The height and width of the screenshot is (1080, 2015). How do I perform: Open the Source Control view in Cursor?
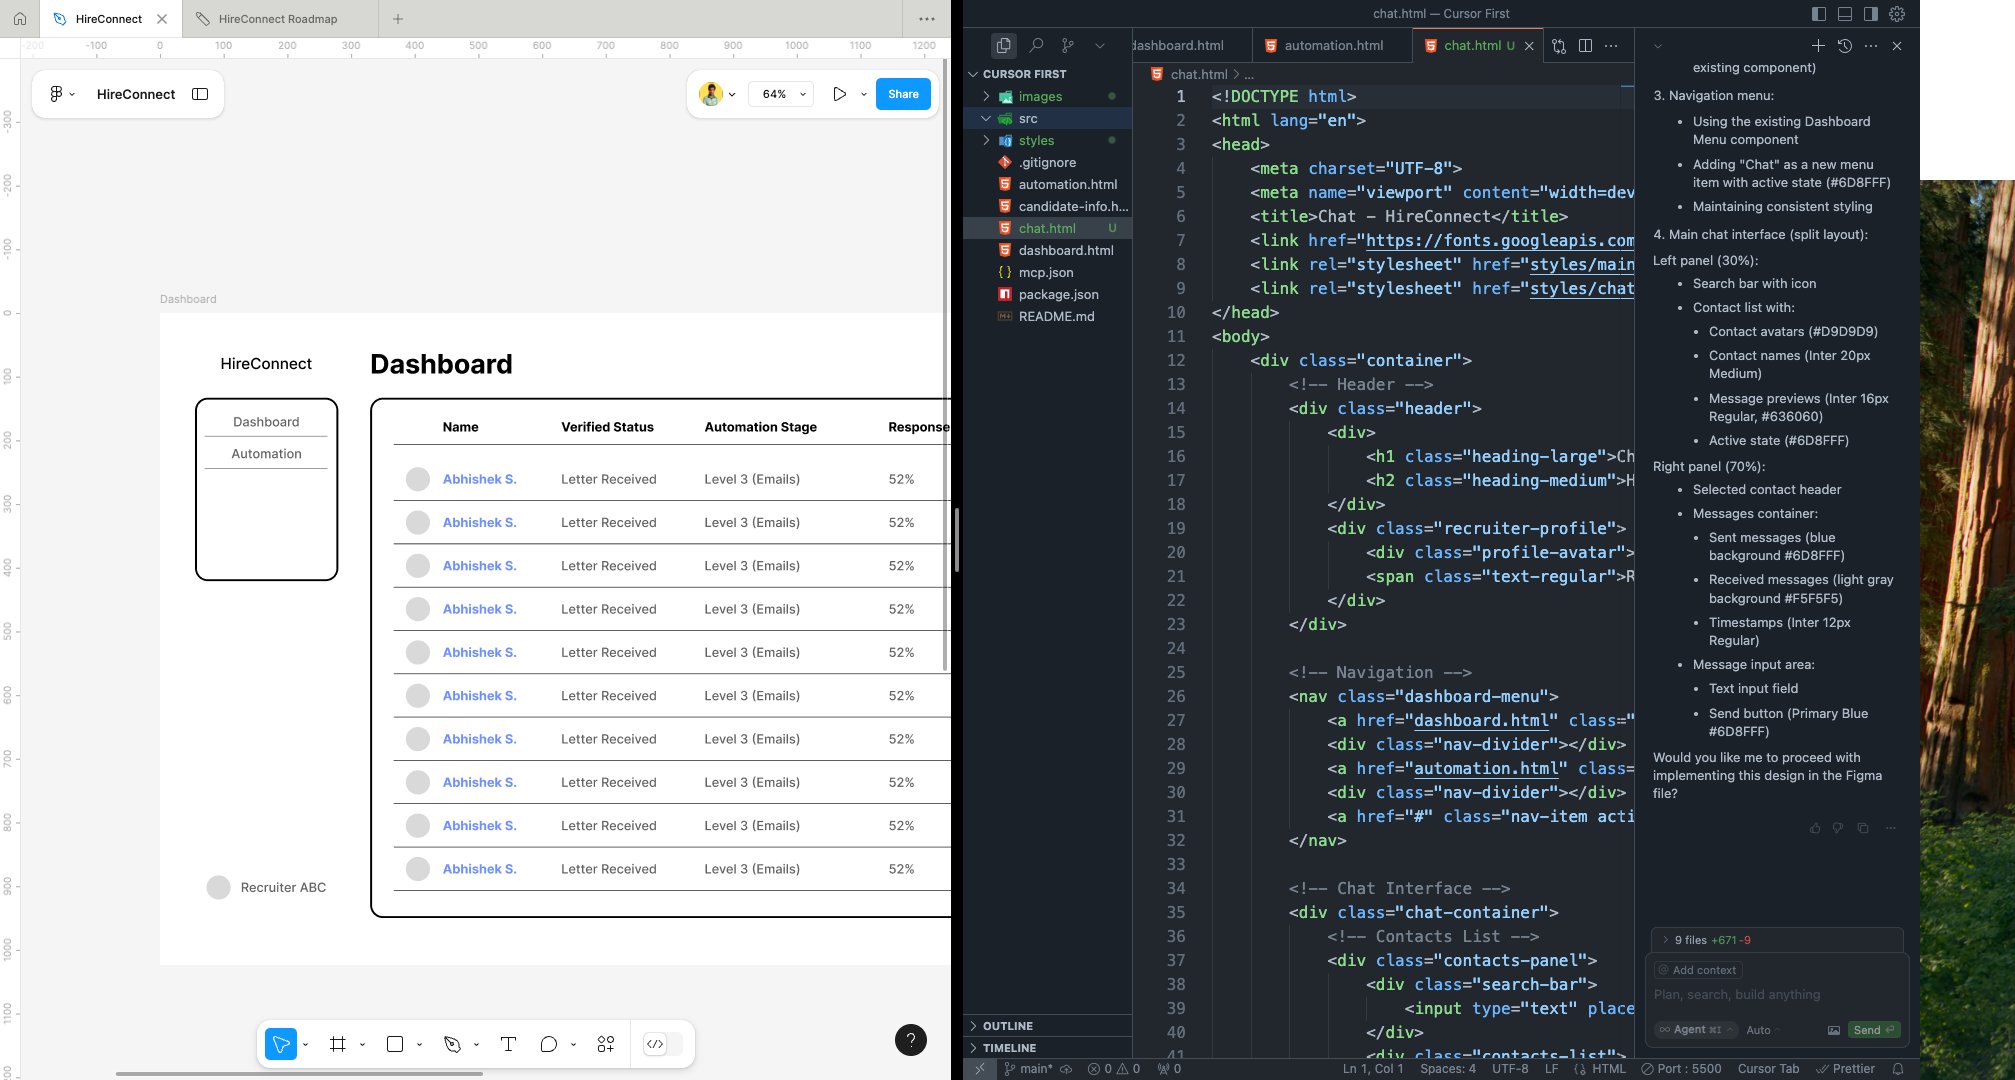(1068, 46)
